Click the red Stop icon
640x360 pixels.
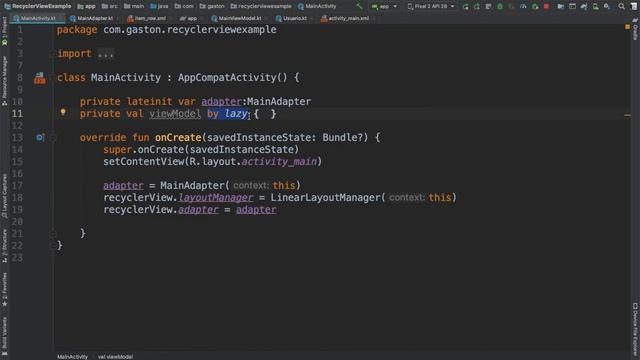click(546, 6)
